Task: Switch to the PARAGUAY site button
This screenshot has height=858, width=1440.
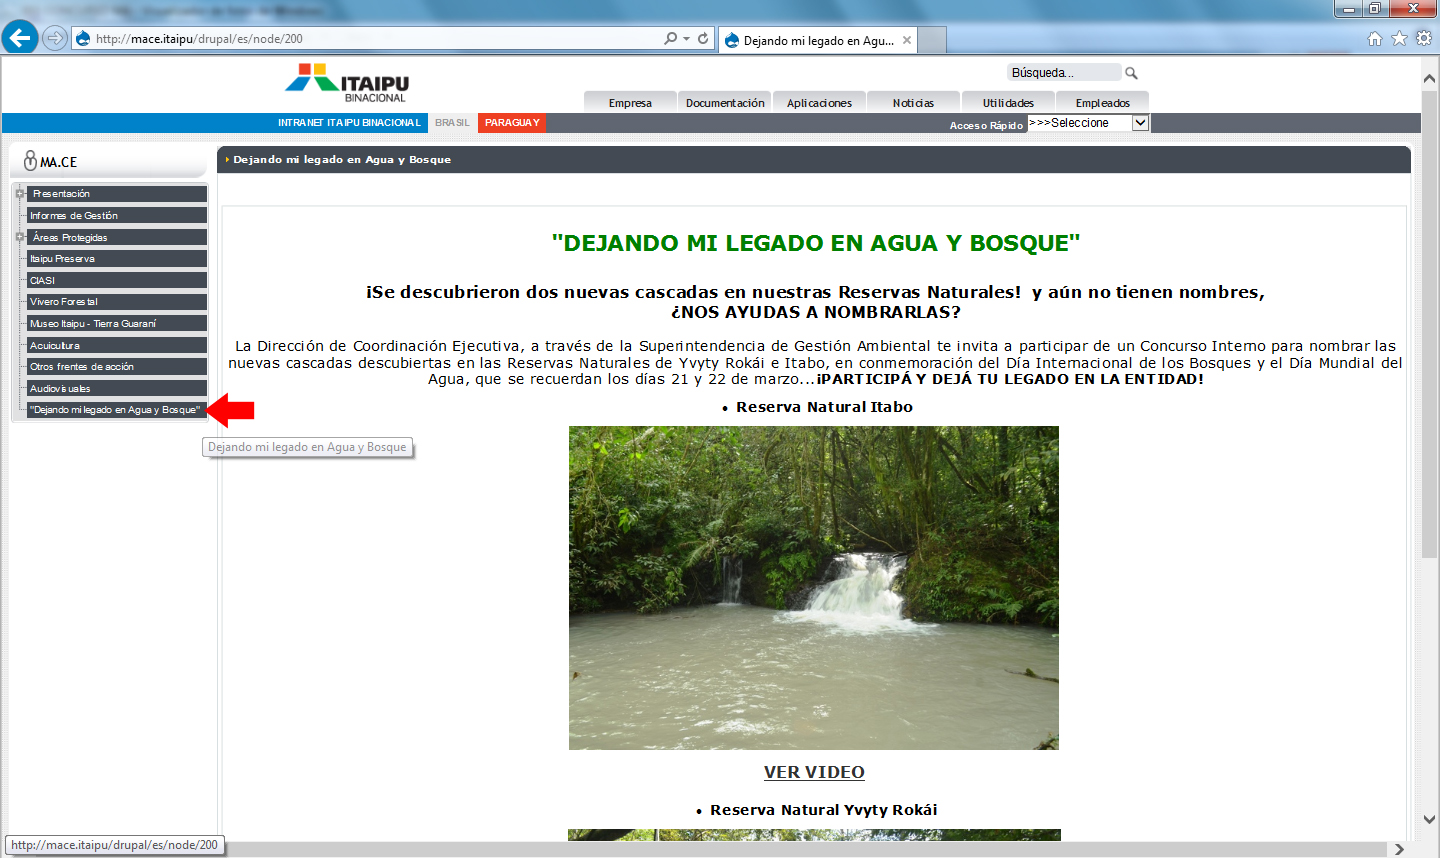Action: pyautogui.click(x=512, y=123)
